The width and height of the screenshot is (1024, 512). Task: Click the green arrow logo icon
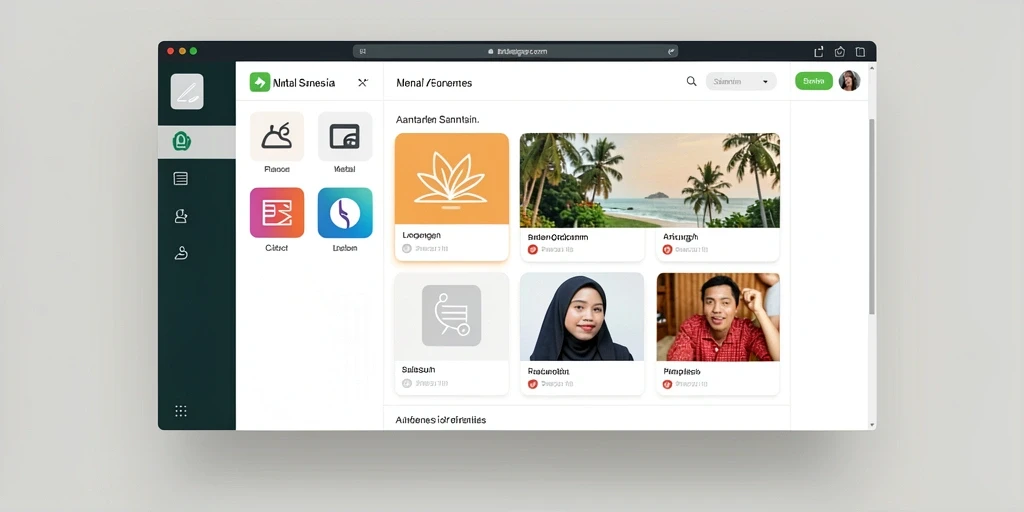tap(260, 82)
